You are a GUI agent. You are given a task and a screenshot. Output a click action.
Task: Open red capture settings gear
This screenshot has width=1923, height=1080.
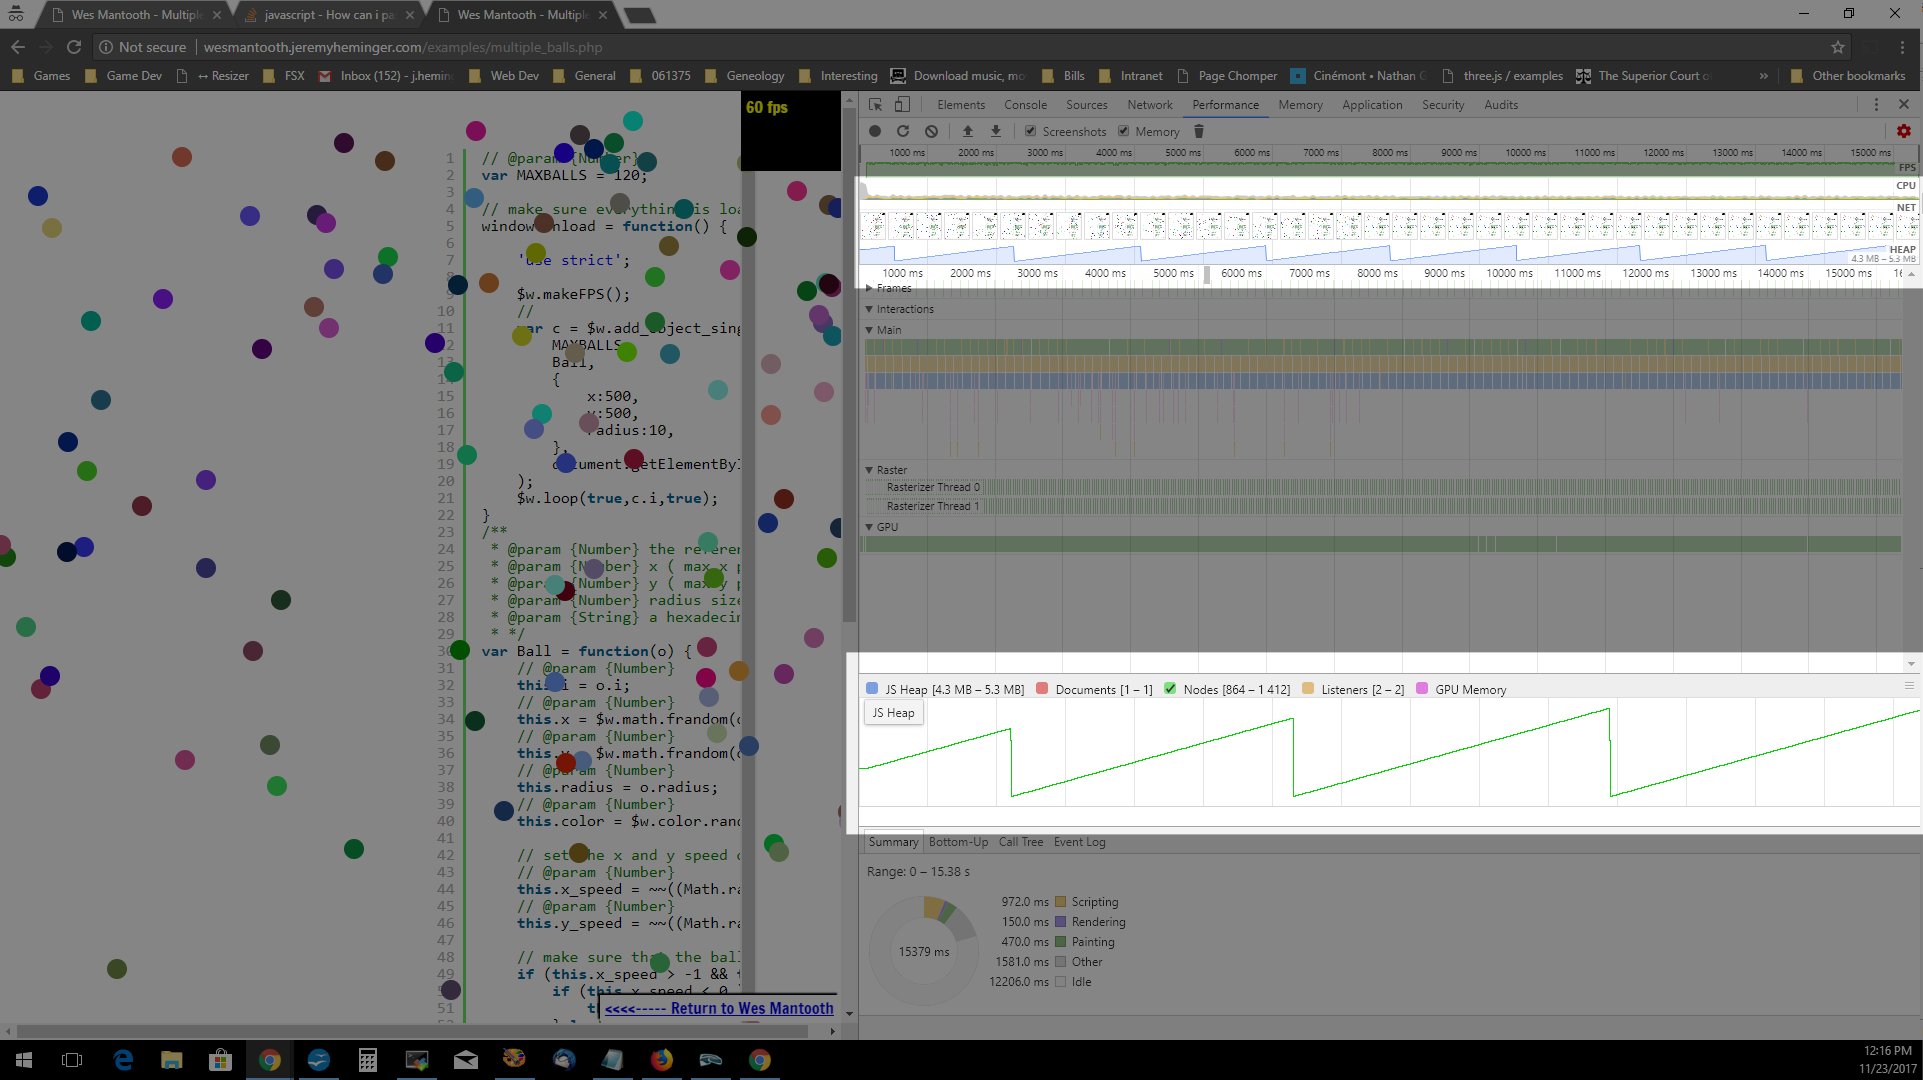coord(1903,131)
